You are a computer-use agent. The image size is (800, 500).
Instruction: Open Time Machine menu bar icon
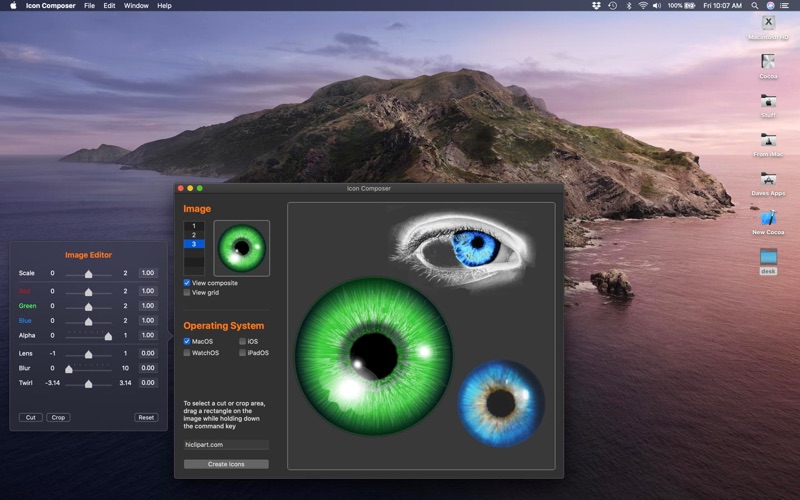click(x=613, y=6)
